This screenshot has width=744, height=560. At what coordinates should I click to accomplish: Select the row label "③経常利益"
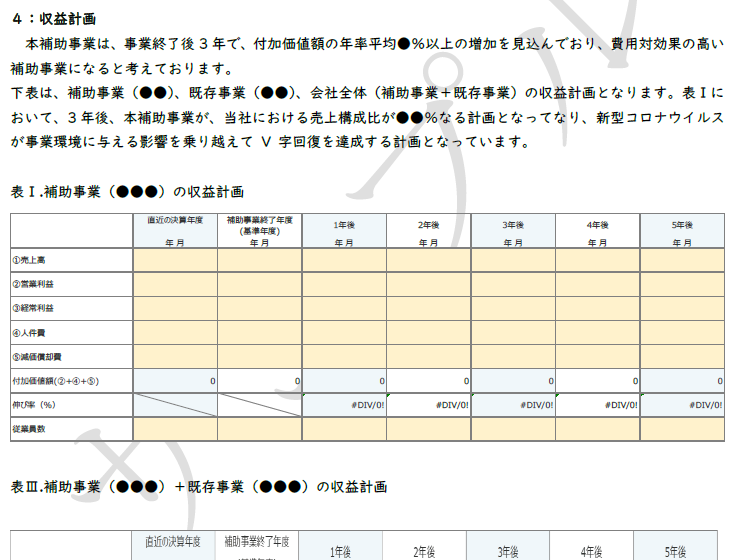(x=33, y=308)
